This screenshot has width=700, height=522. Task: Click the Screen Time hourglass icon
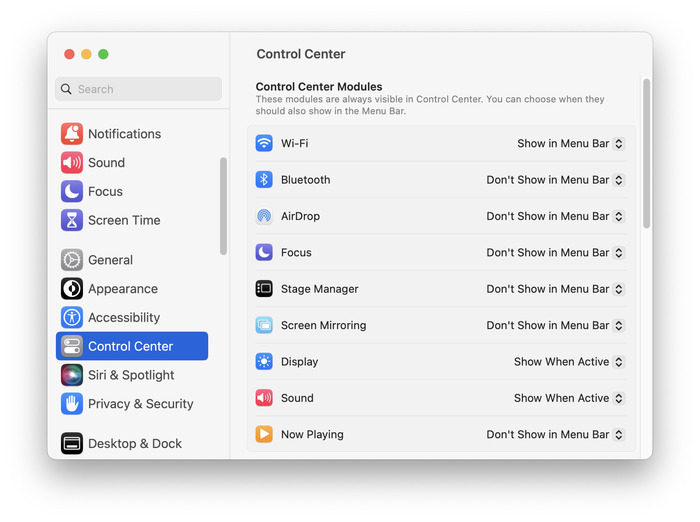coord(71,220)
